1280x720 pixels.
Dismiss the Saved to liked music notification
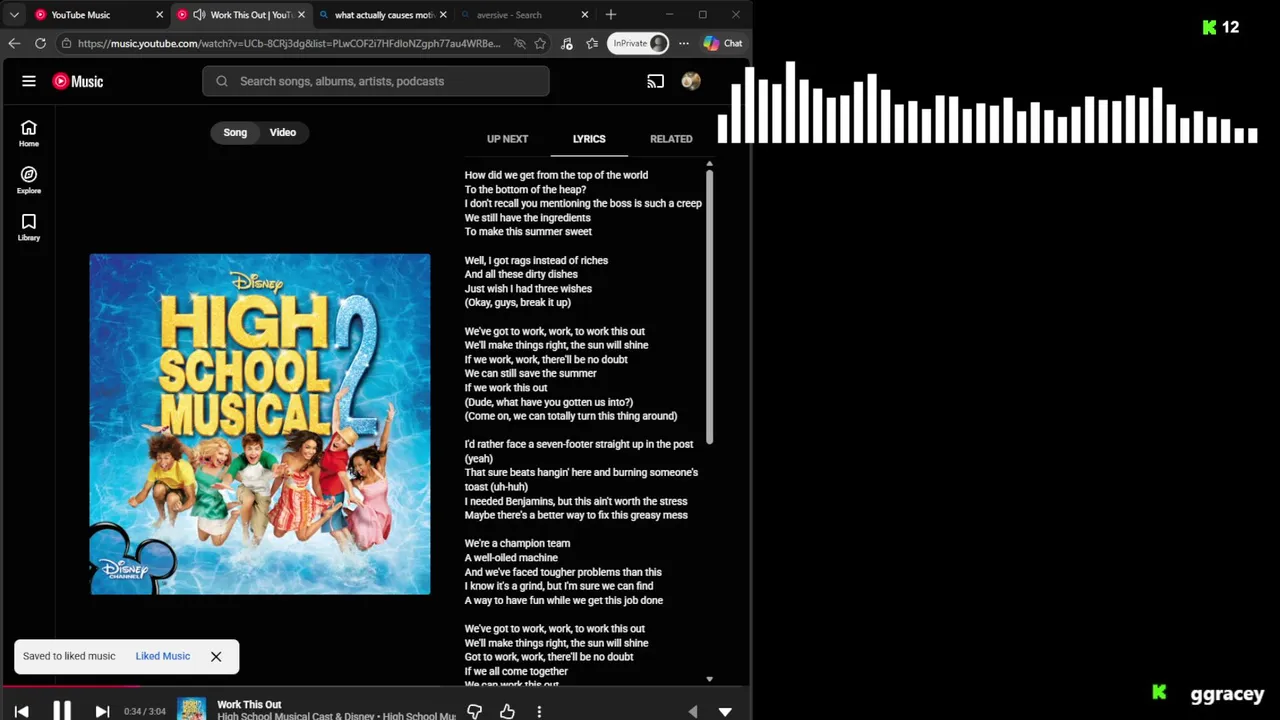tap(216, 656)
